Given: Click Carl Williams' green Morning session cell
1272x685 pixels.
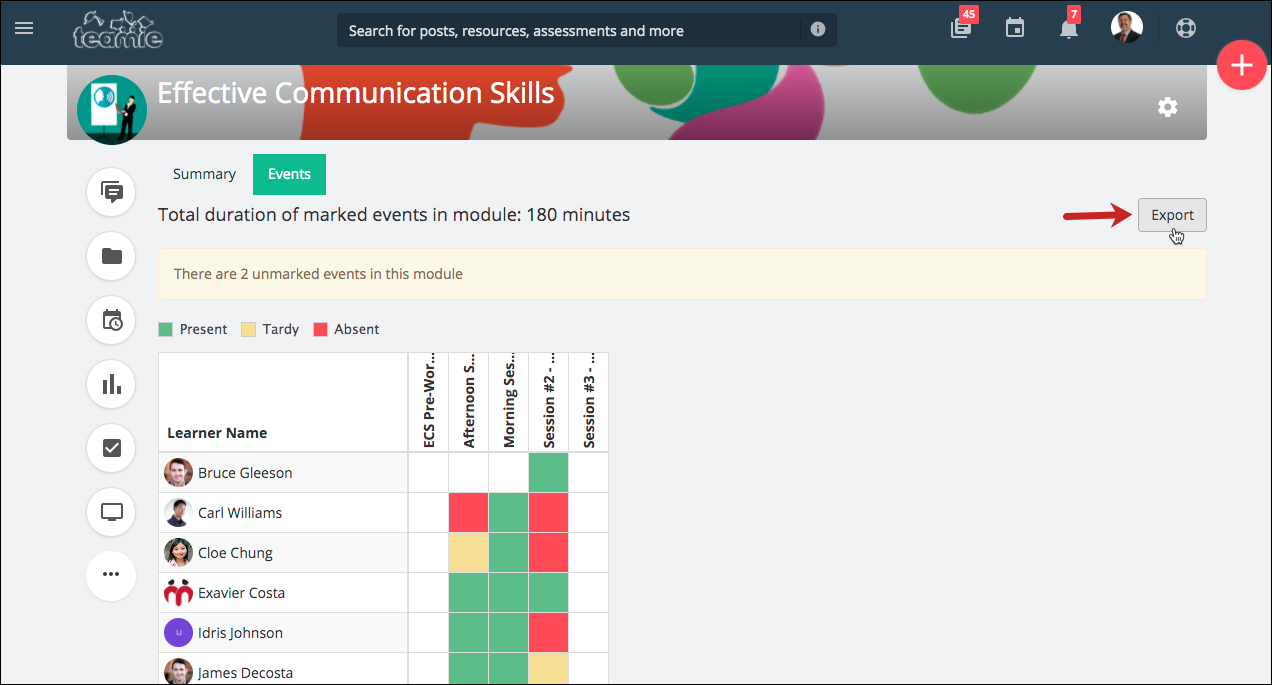Looking at the screenshot, I should pyautogui.click(x=509, y=512).
